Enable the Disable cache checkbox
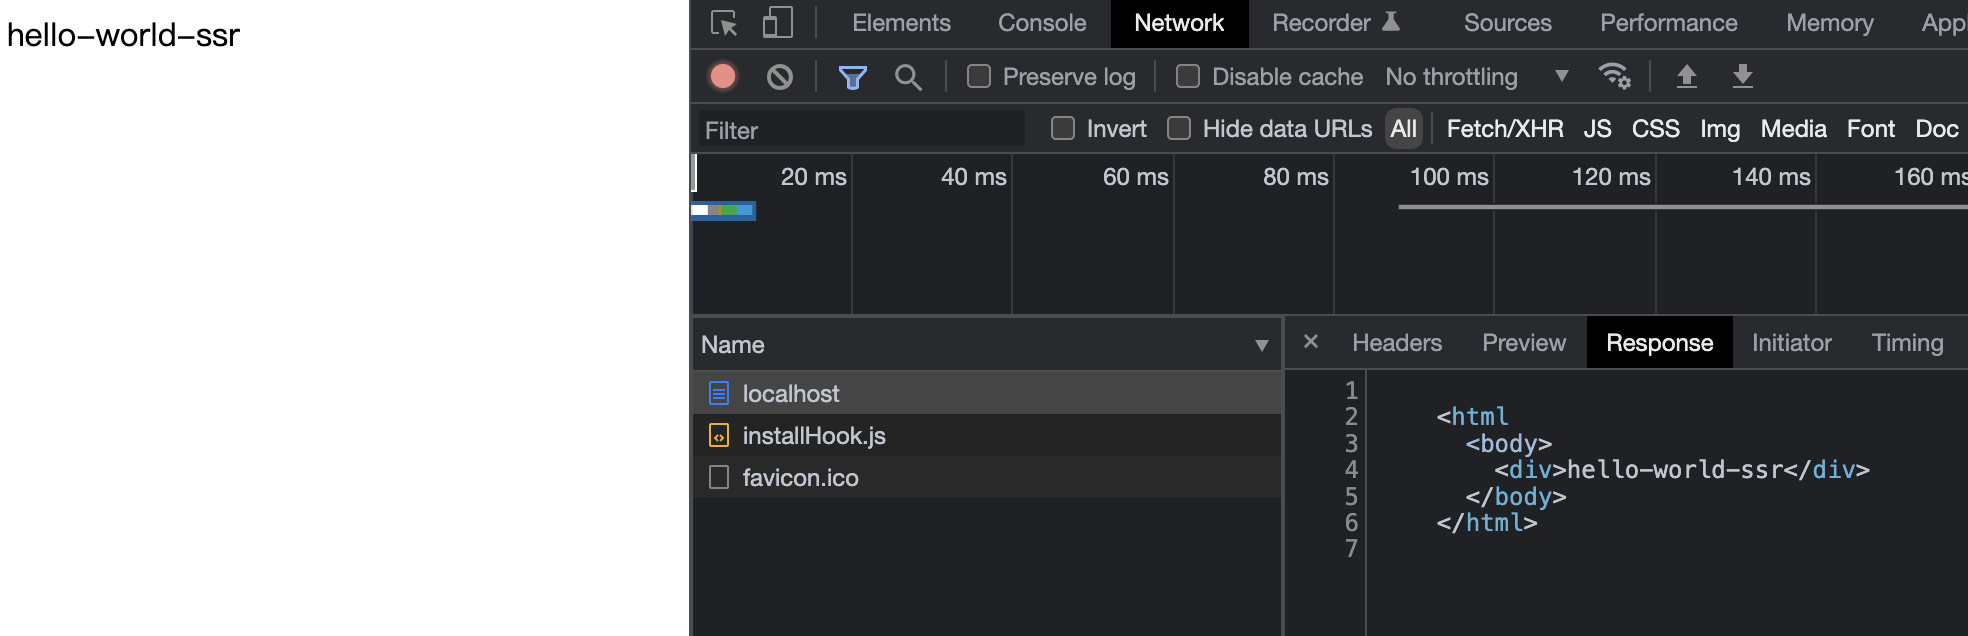 [1188, 77]
